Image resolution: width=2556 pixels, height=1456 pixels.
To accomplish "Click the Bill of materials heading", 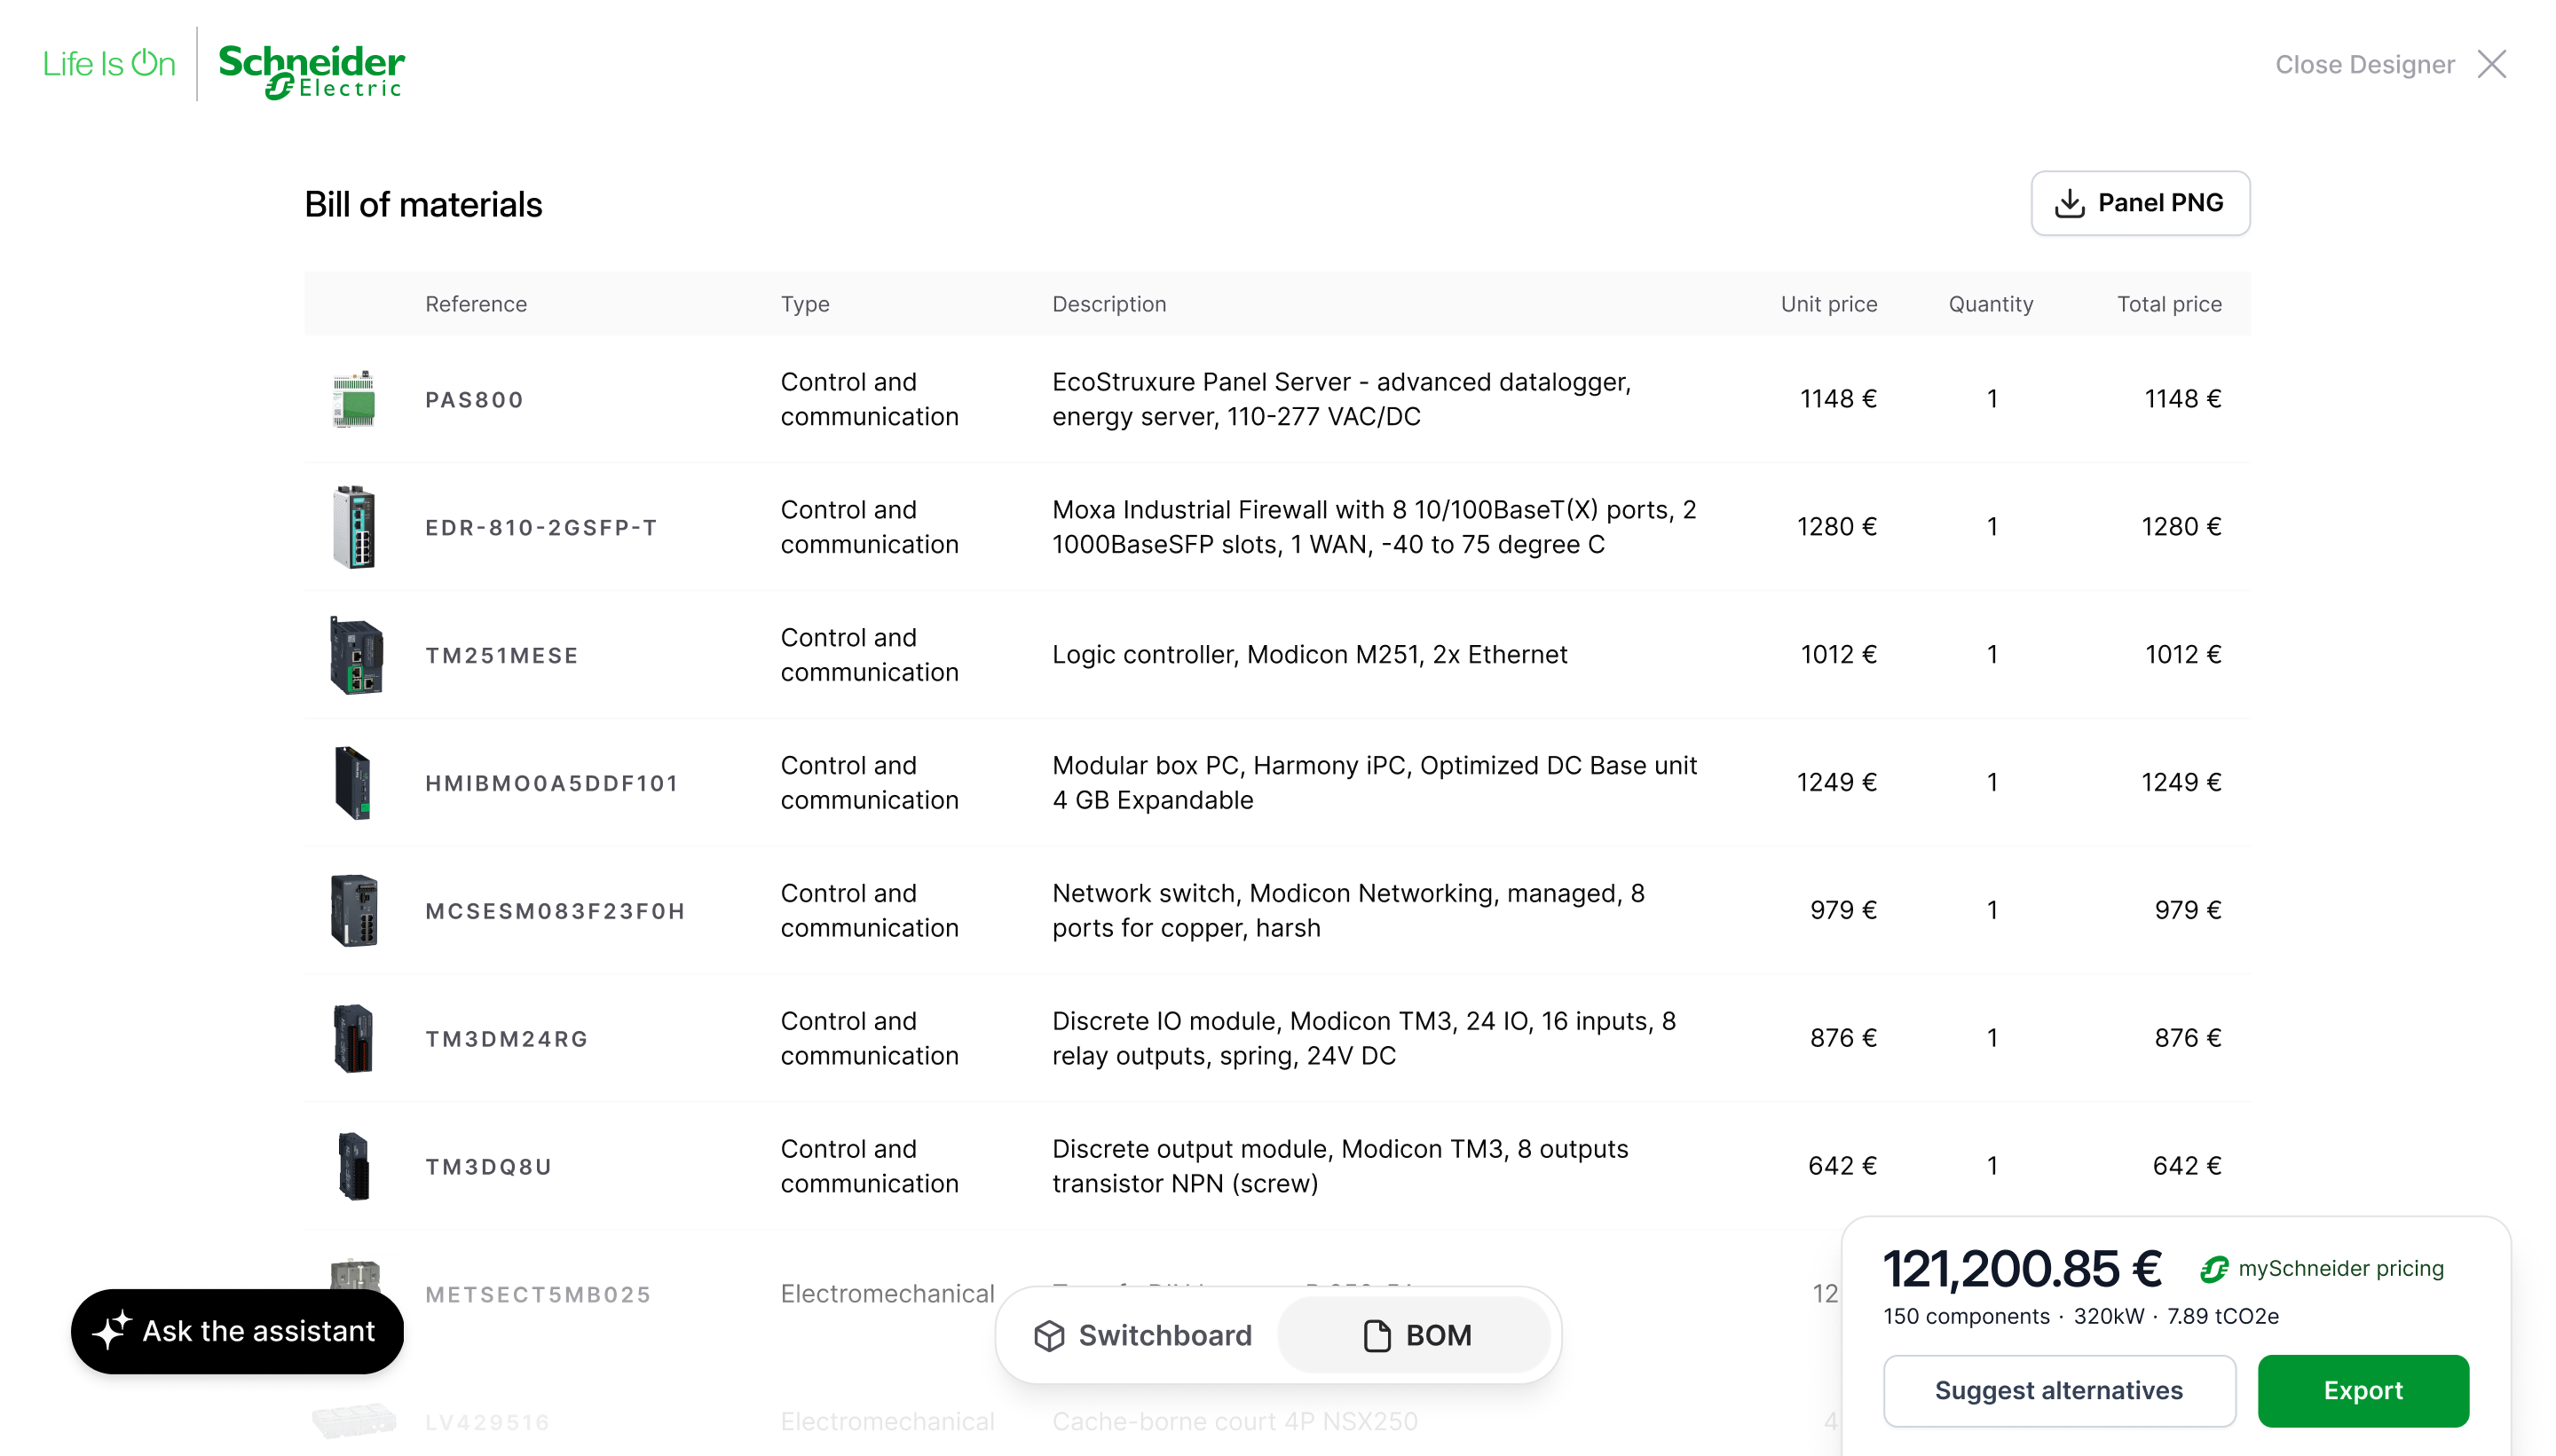I will click(423, 205).
